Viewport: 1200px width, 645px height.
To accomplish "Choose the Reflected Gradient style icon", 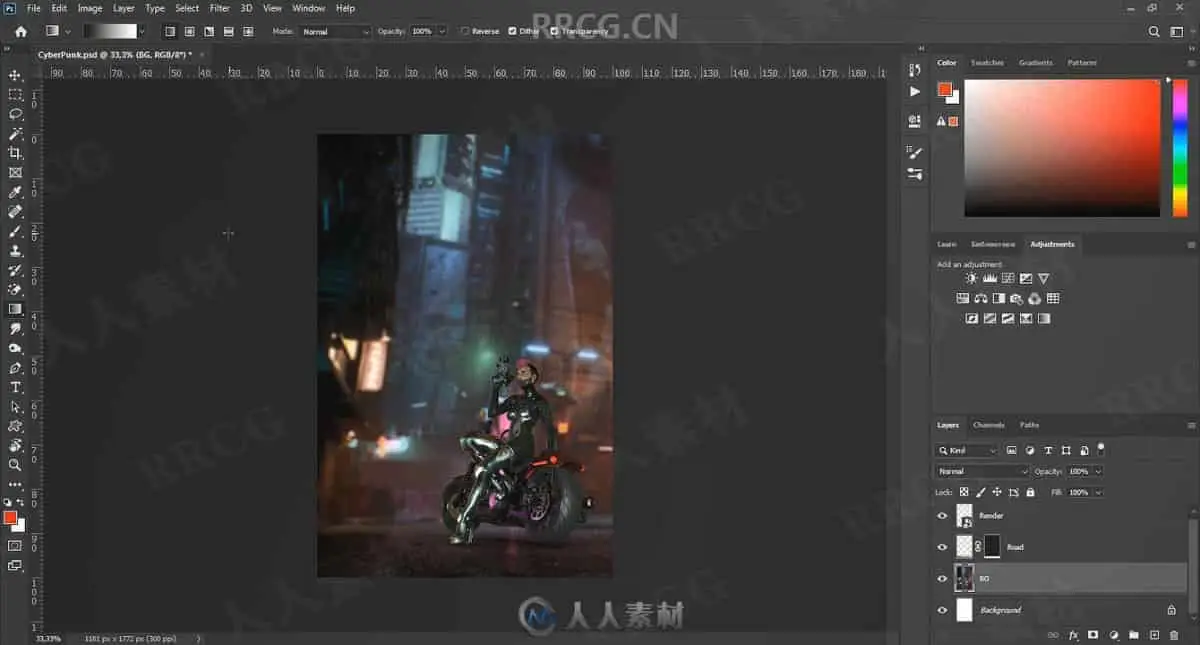I will 228,31.
